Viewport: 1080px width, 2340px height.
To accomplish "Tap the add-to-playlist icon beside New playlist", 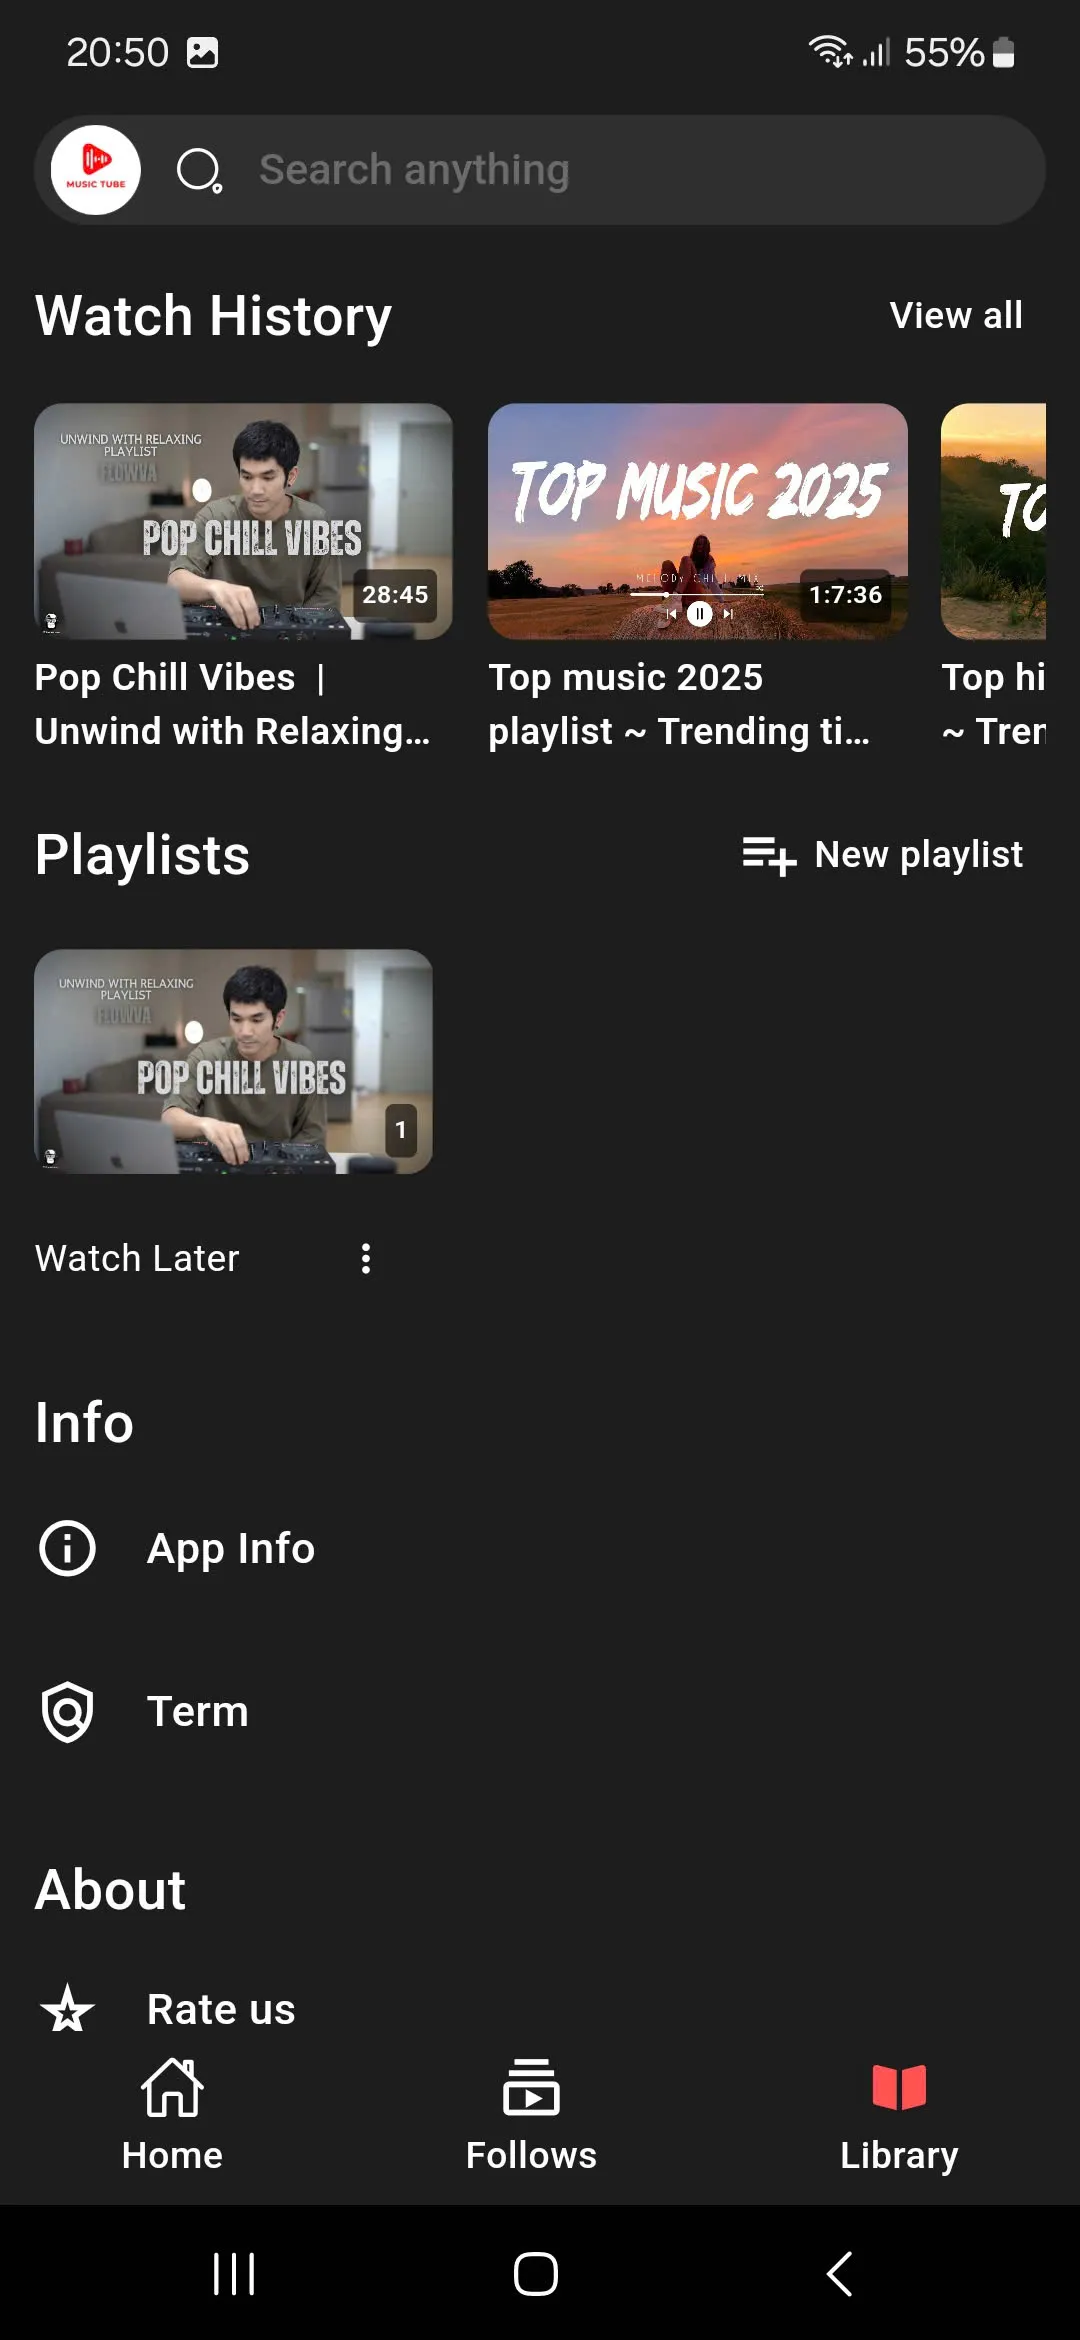I will 768,855.
